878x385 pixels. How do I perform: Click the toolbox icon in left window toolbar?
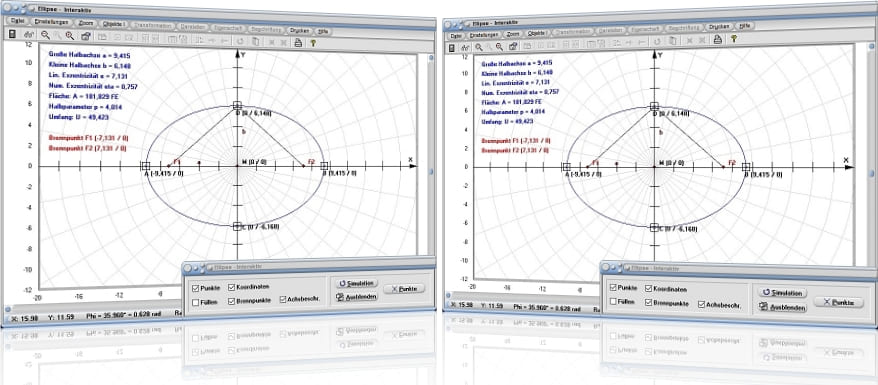pyautogui.click(x=85, y=37)
